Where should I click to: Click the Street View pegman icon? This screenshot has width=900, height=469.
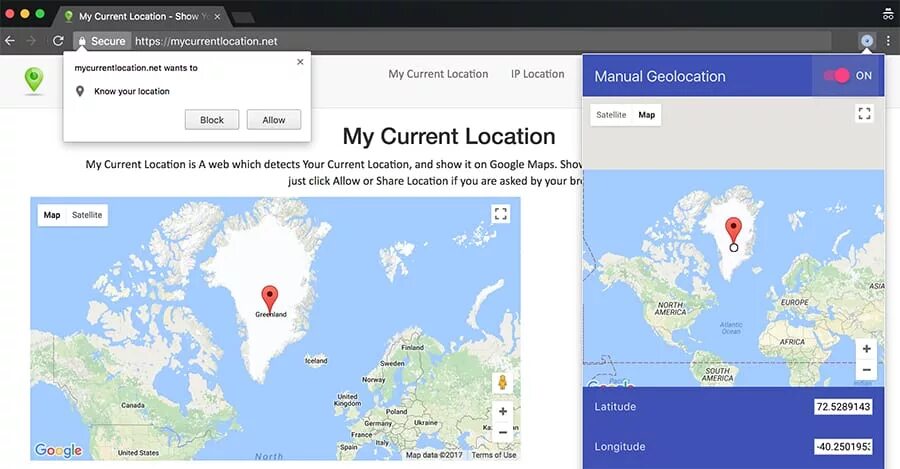point(503,382)
